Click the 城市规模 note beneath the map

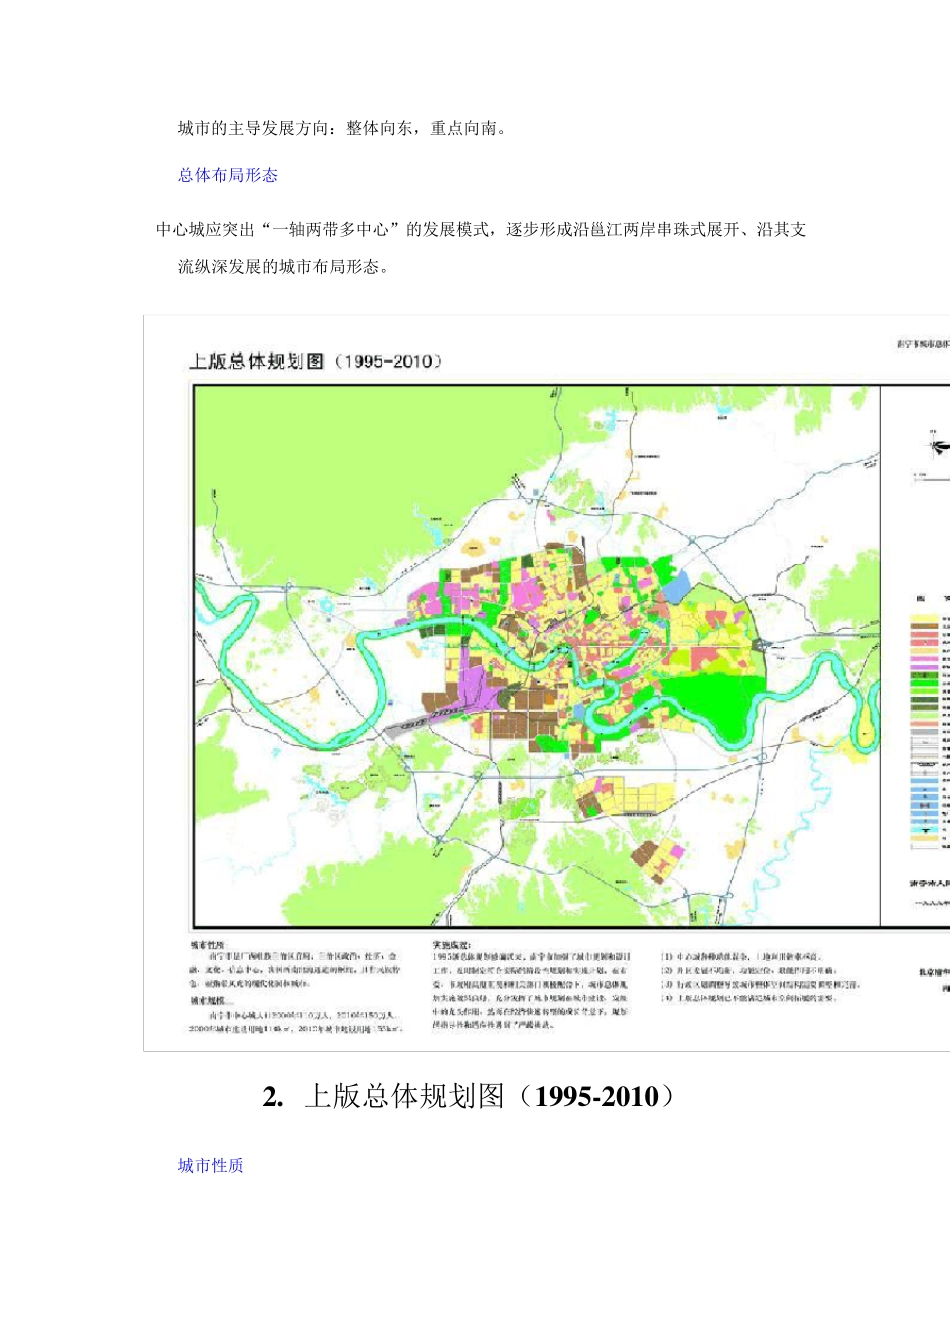point(296,1015)
